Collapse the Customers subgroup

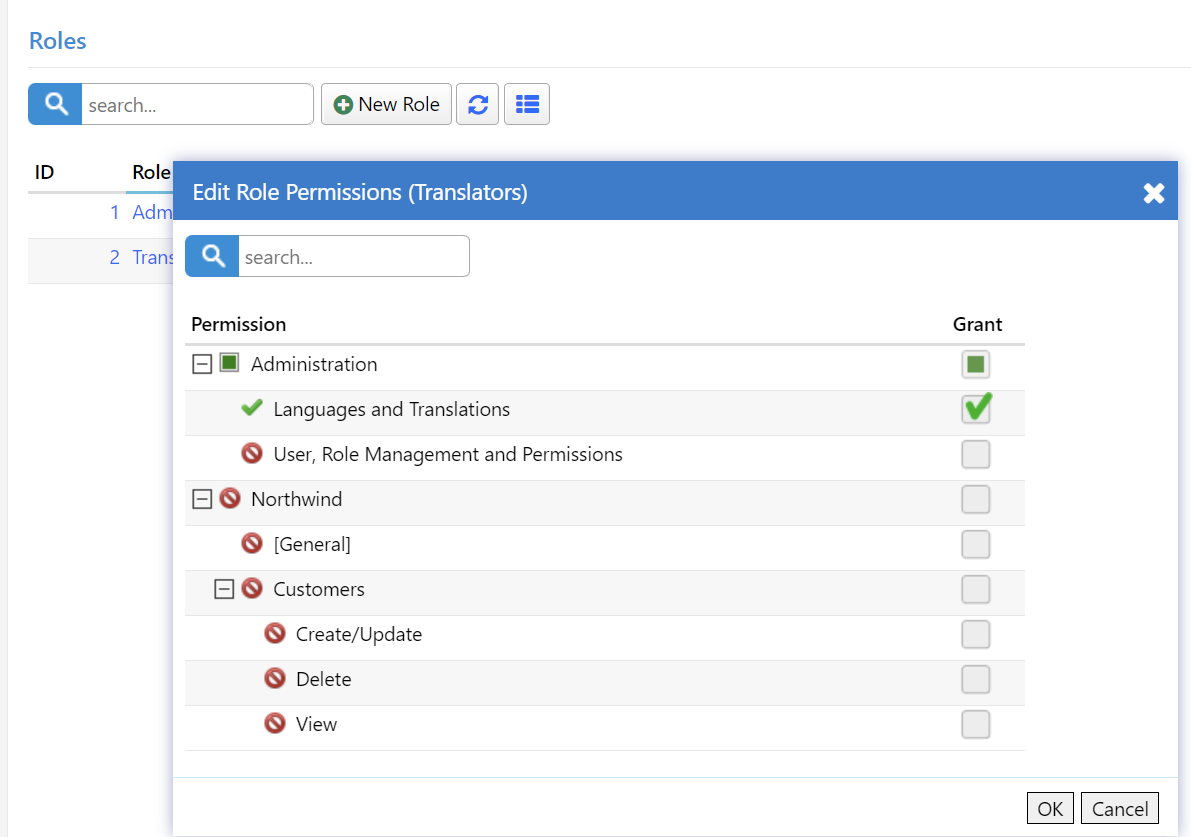coord(225,589)
